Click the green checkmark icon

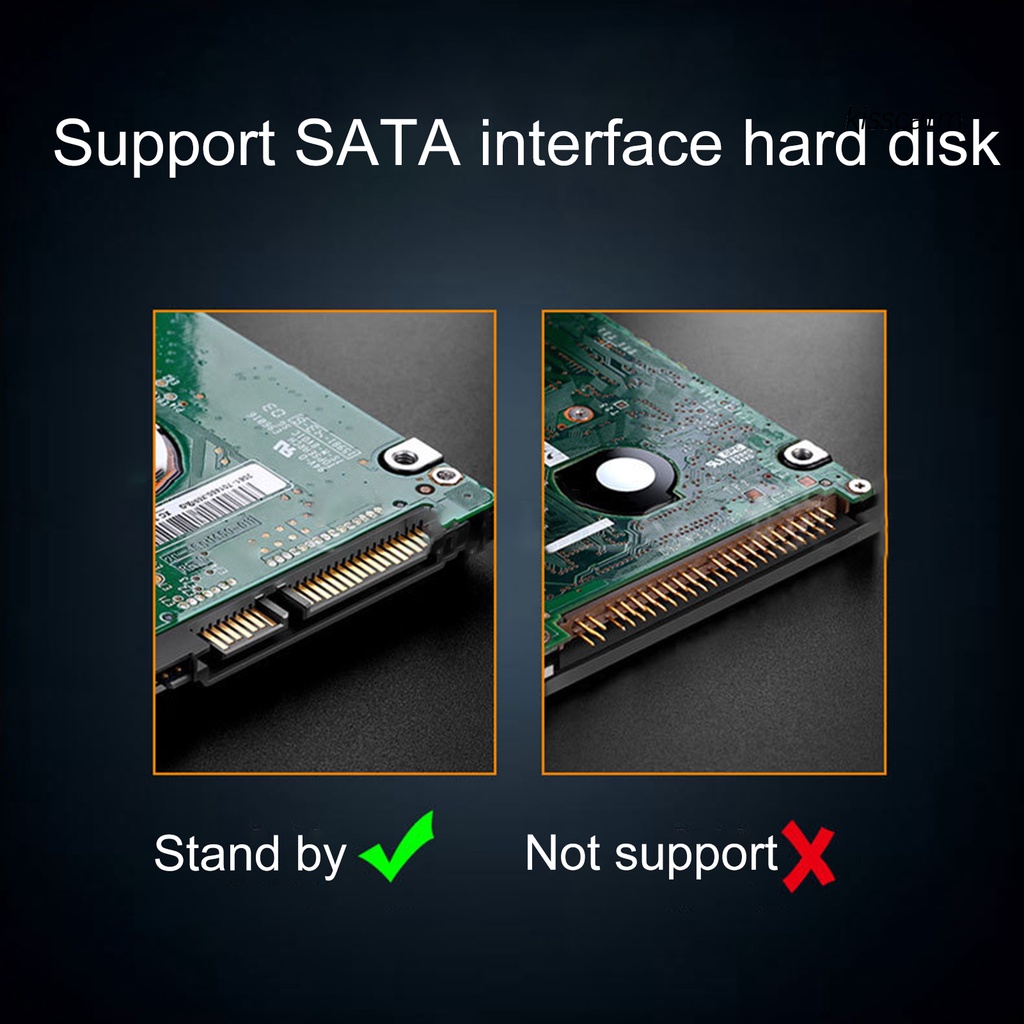(x=396, y=846)
